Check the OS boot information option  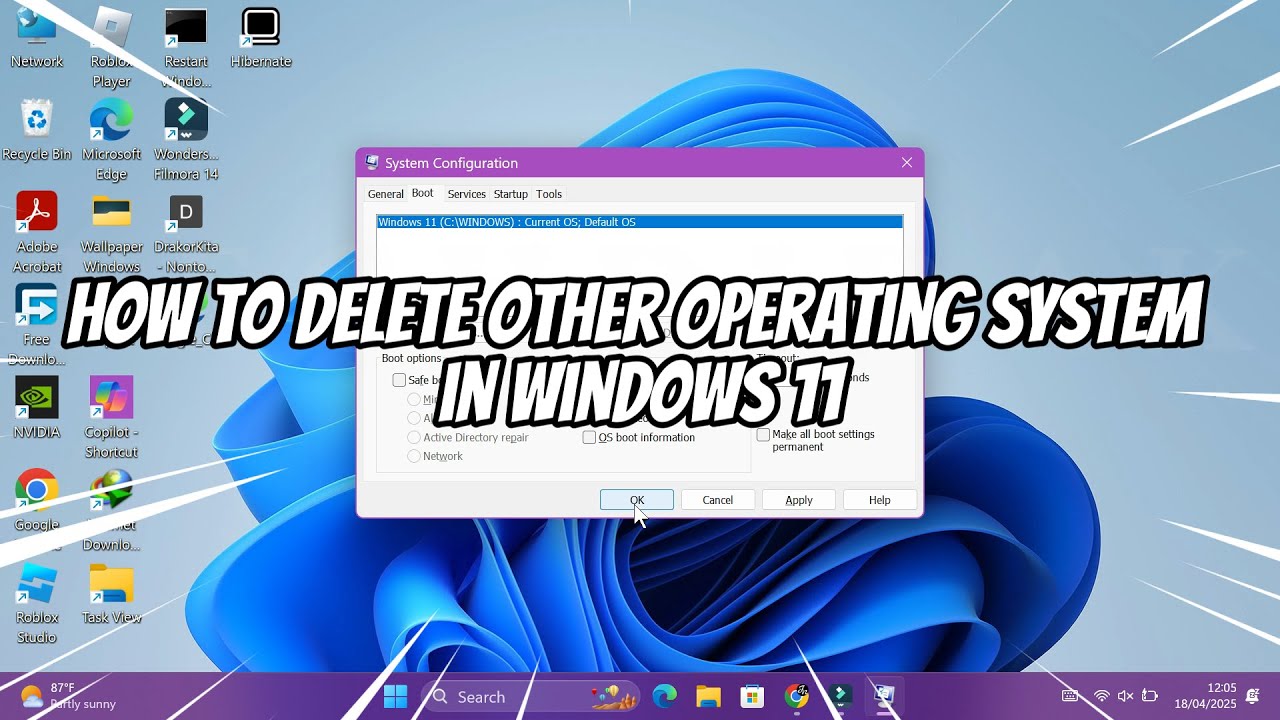click(590, 437)
